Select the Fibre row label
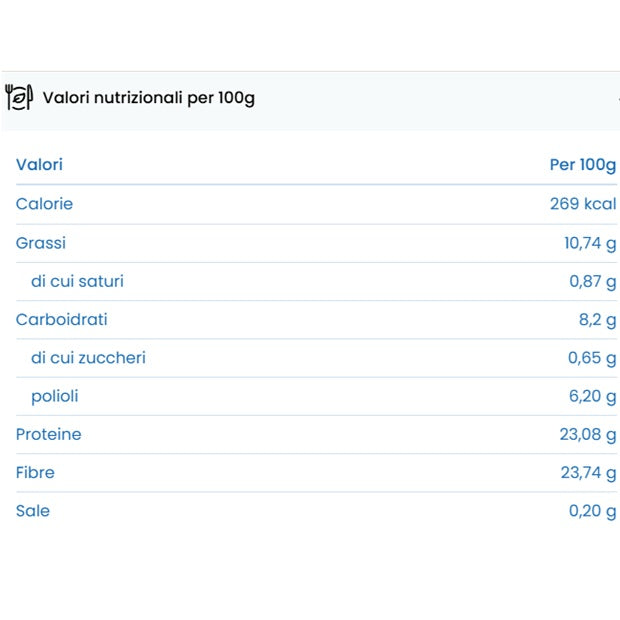Screen dimensions: 620x620 (35, 473)
